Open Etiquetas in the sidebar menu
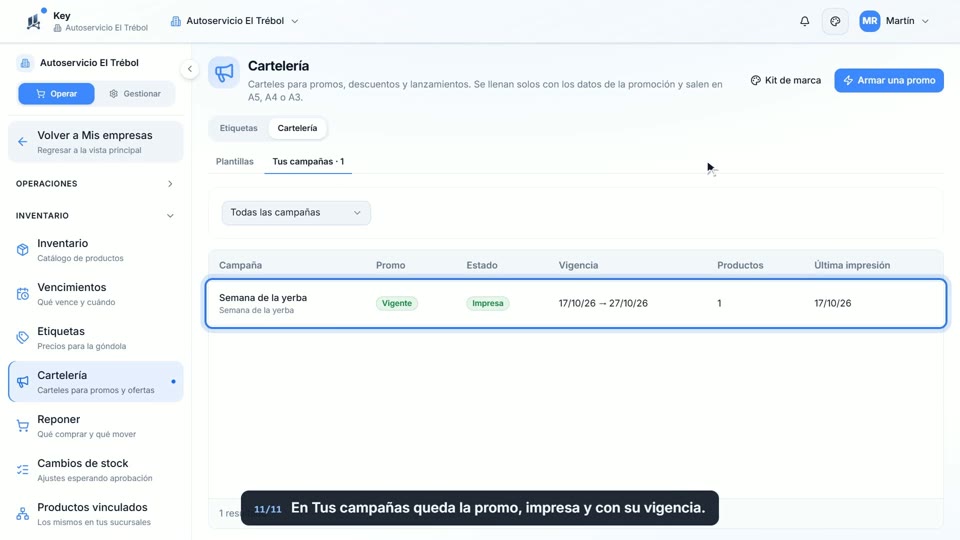This screenshot has width=960, height=540. pyautogui.click(x=95, y=338)
